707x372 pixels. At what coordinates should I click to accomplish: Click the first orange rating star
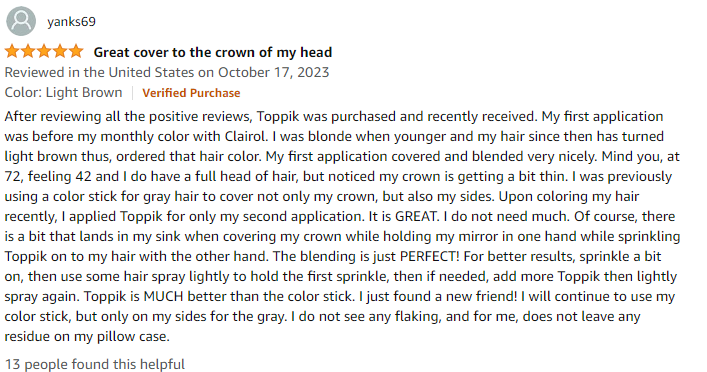click(12, 51)
